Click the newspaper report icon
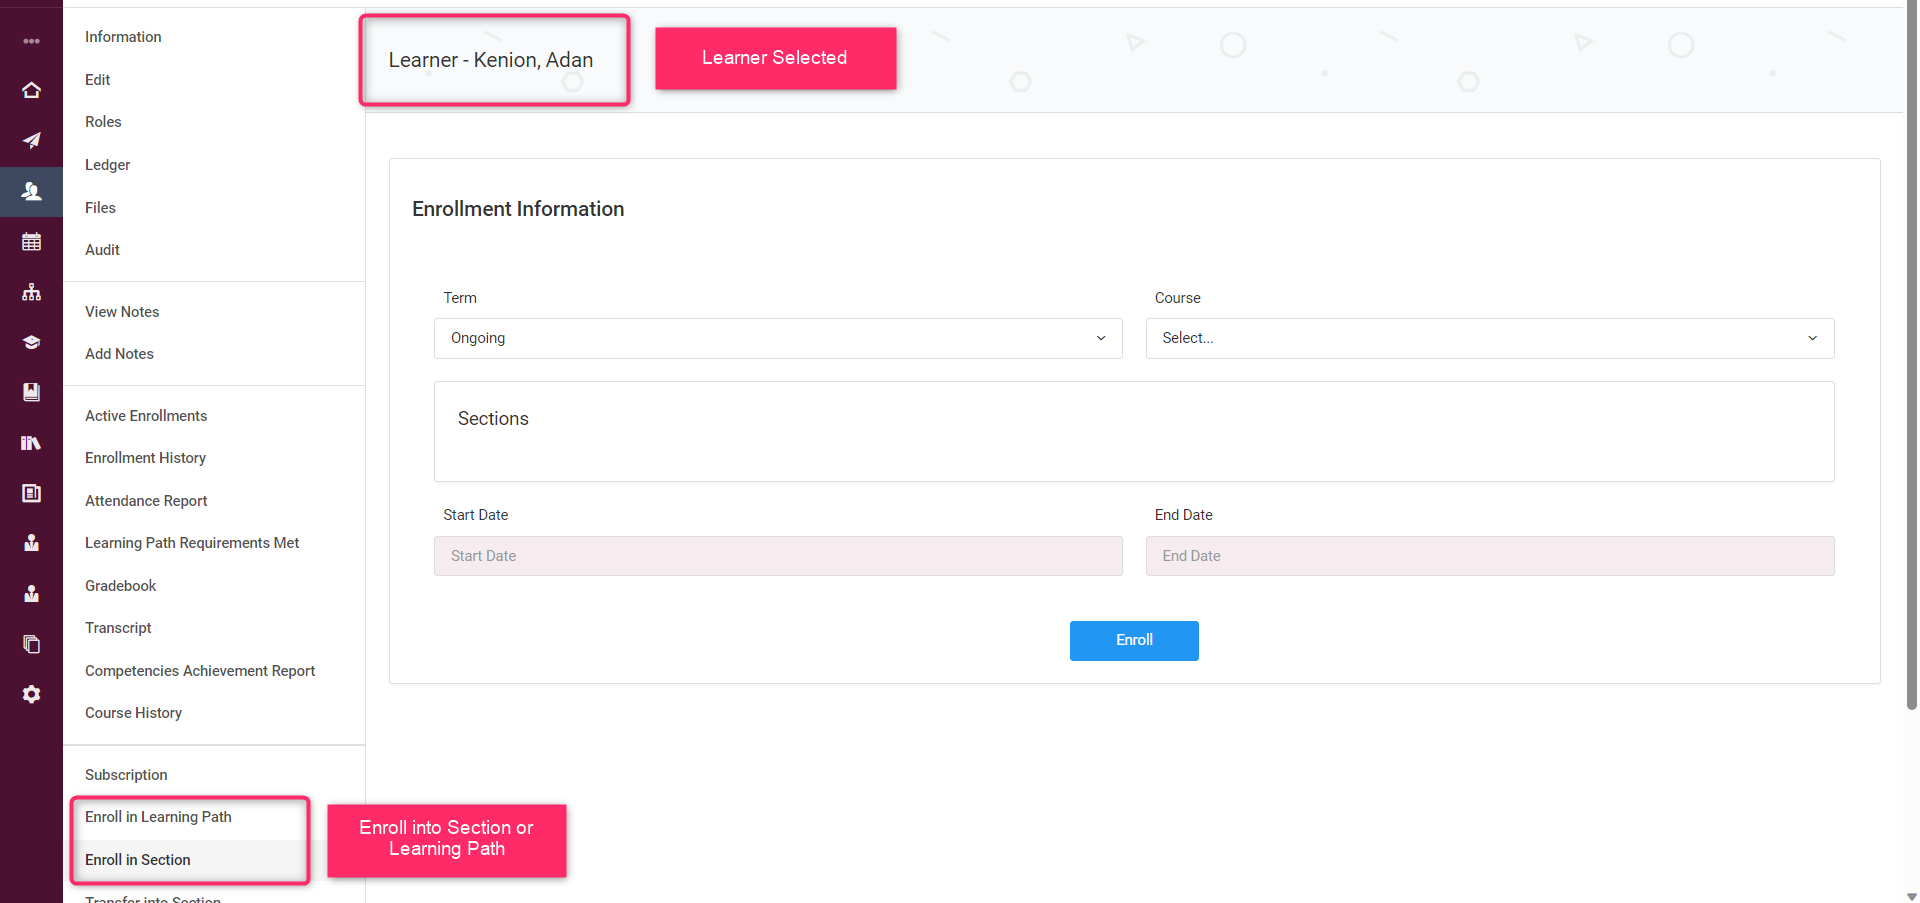Viewport: 1920px width, 903px height. [31, 493]
